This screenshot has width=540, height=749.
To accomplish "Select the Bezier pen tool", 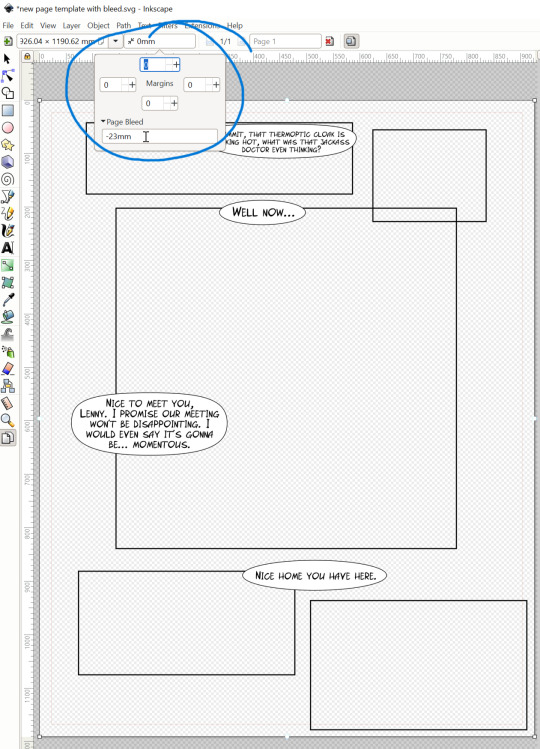I will click(x=7, y=196).
